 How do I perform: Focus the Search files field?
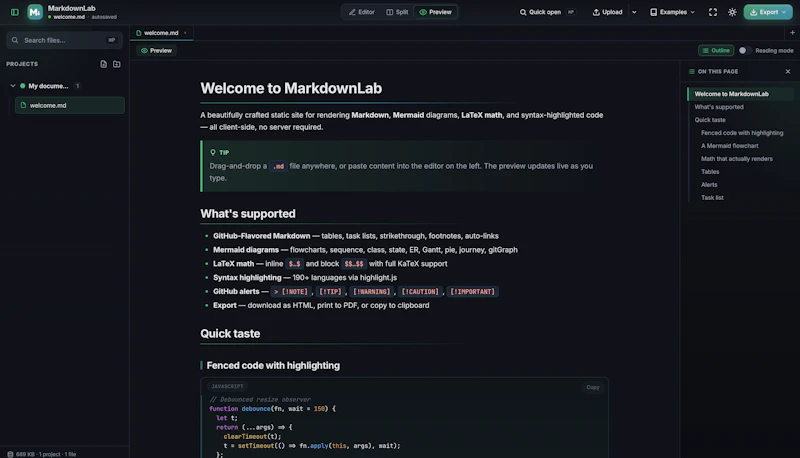pos(64,40)
